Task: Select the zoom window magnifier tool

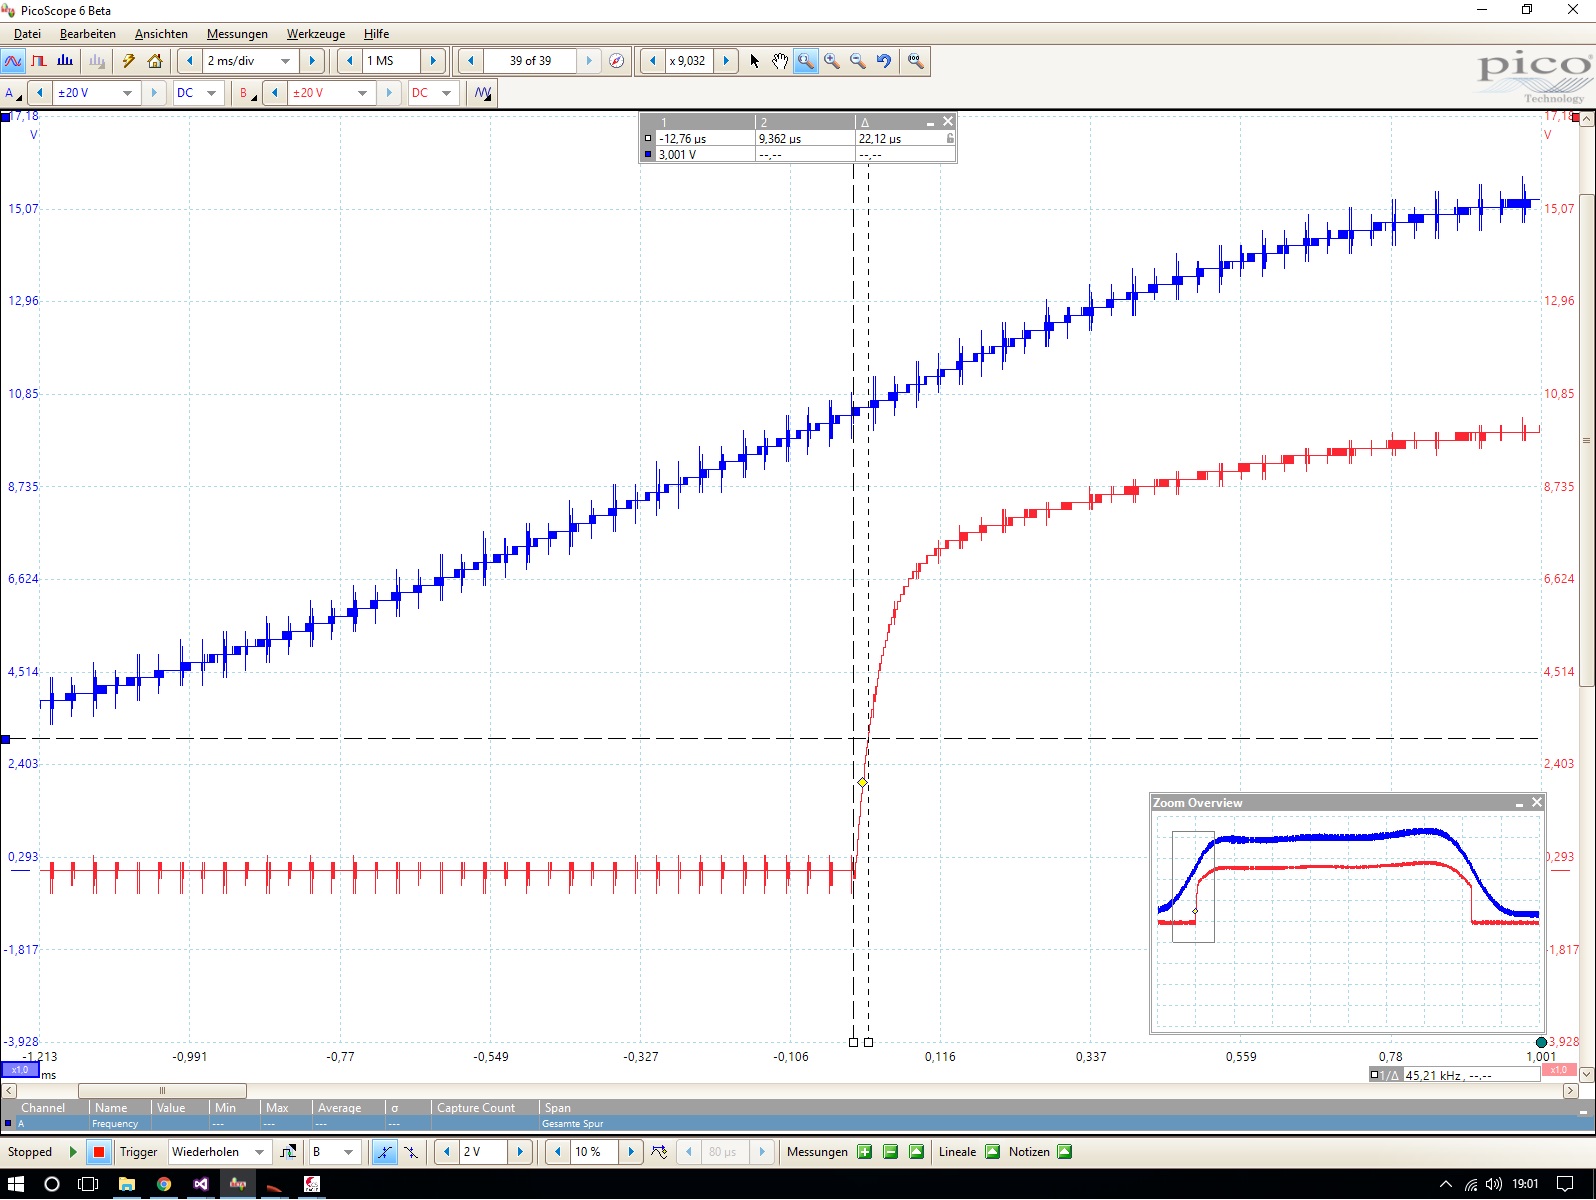Action: [x=806, y=61]
